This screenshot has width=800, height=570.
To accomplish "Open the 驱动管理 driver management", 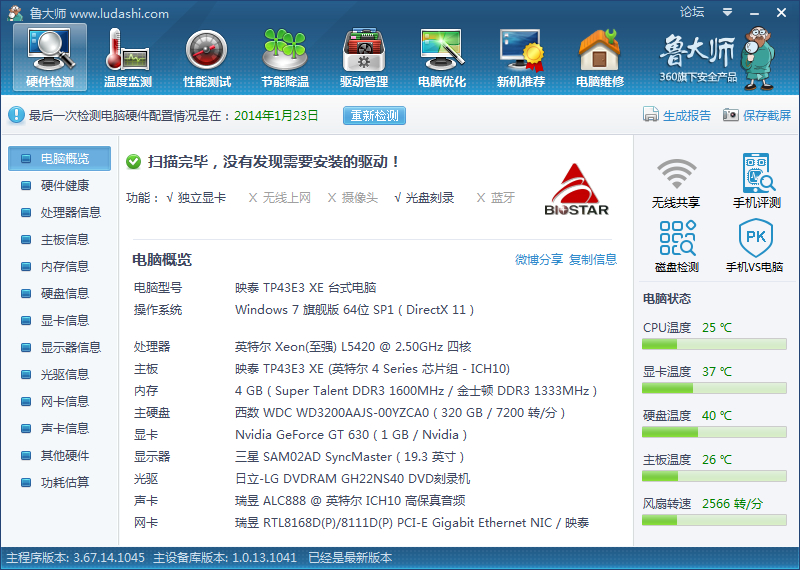I will pos(364,58).
